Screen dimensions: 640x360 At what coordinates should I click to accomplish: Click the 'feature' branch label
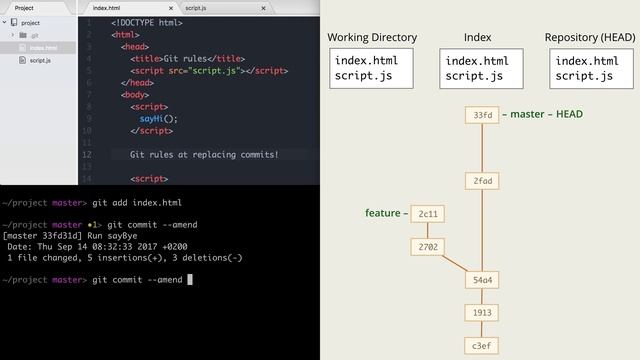click(x=382, y=213)
